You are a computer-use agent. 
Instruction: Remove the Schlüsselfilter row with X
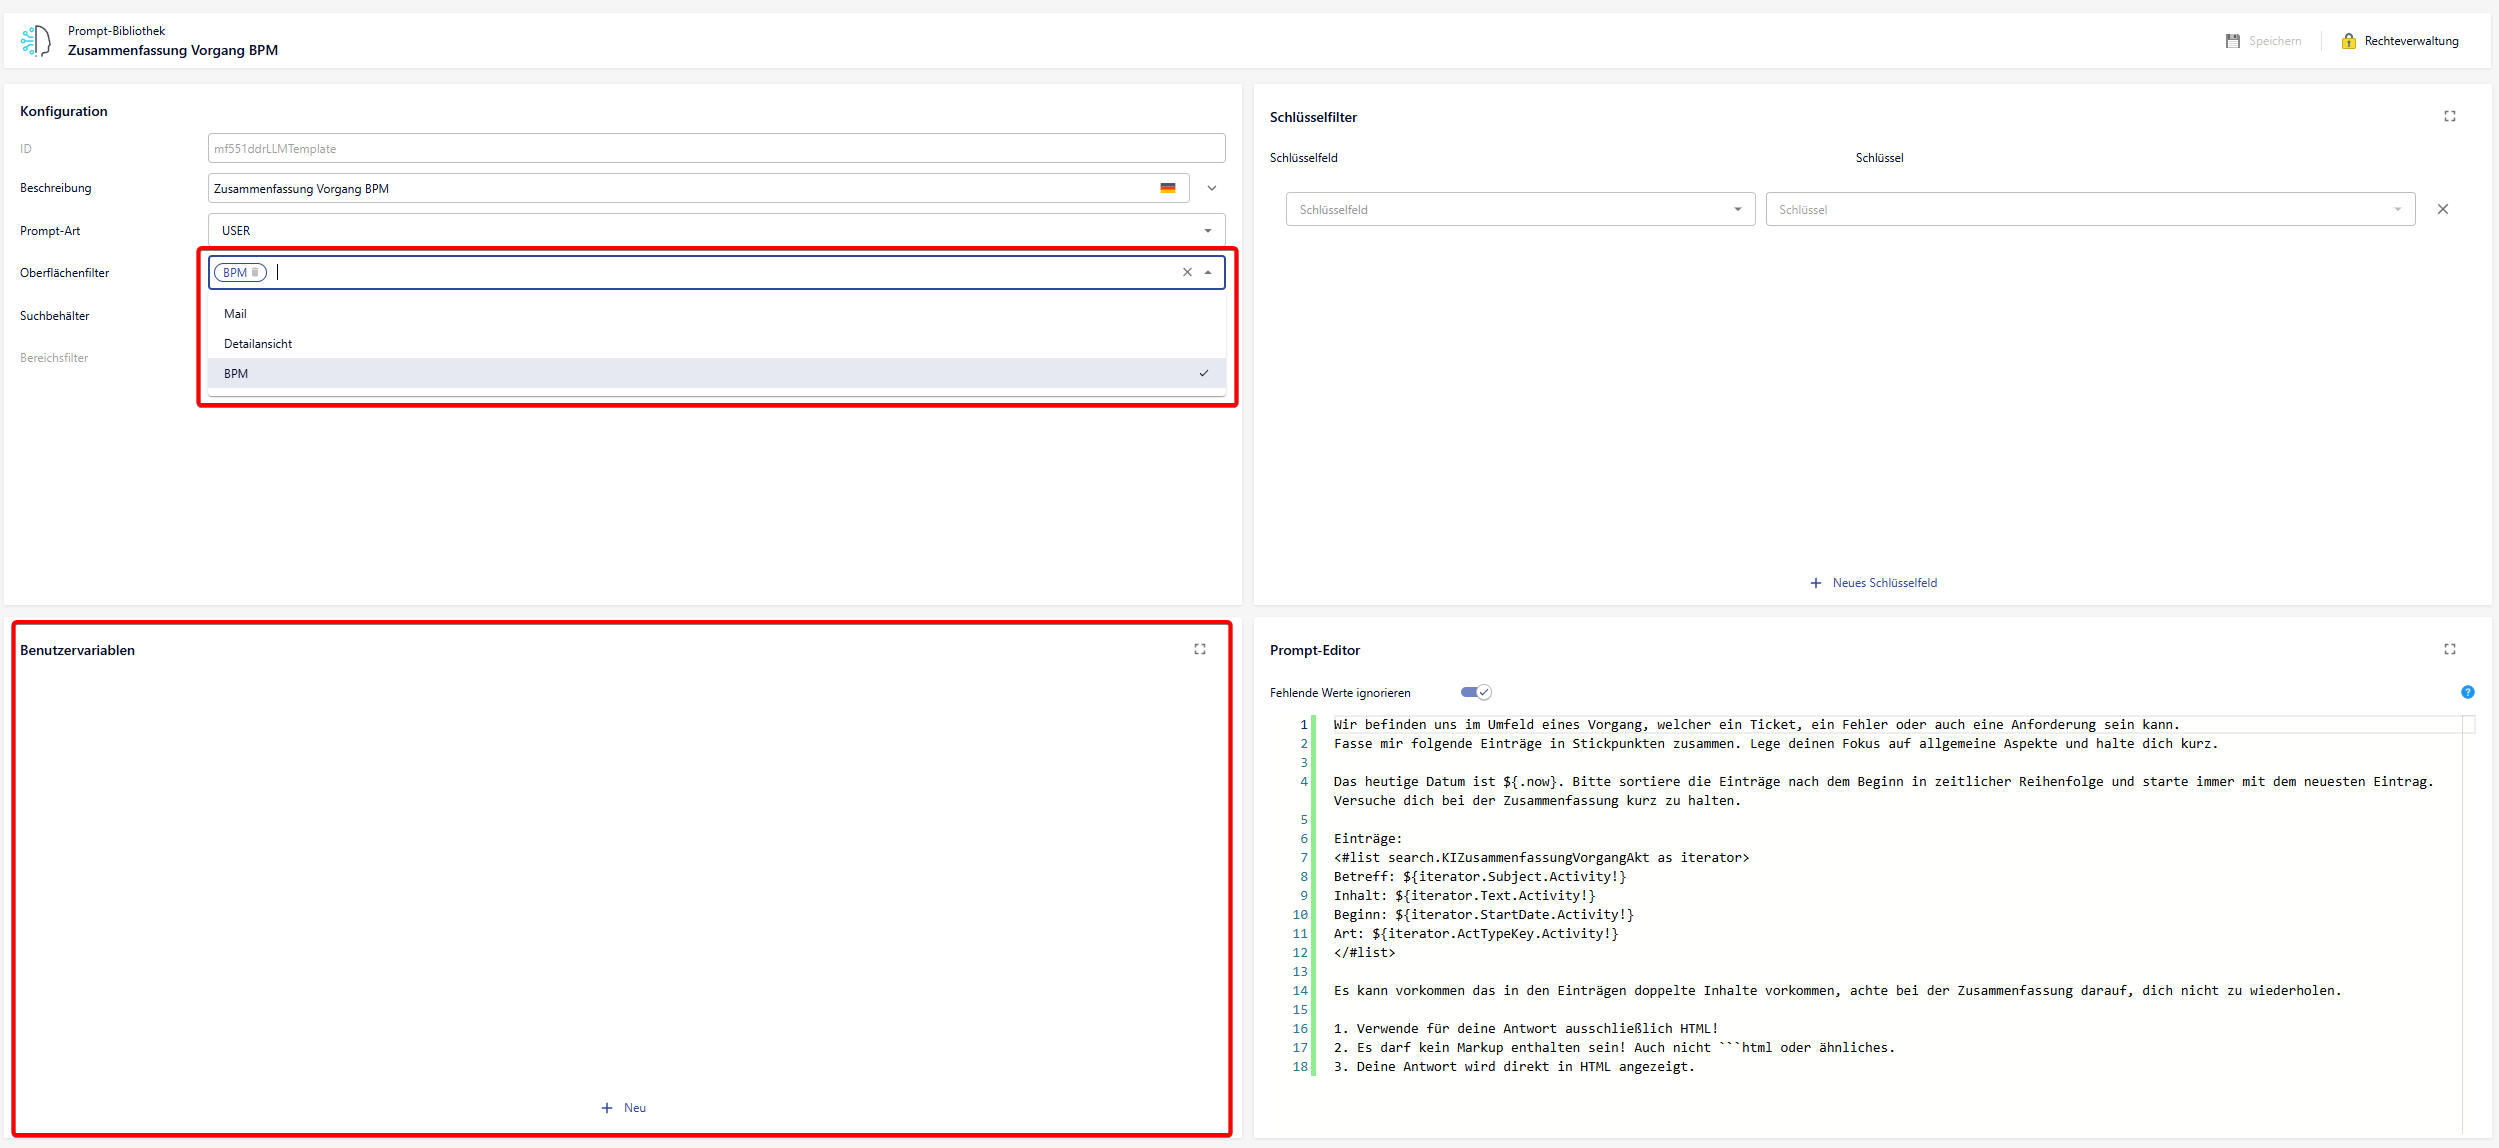(2442, 209)
